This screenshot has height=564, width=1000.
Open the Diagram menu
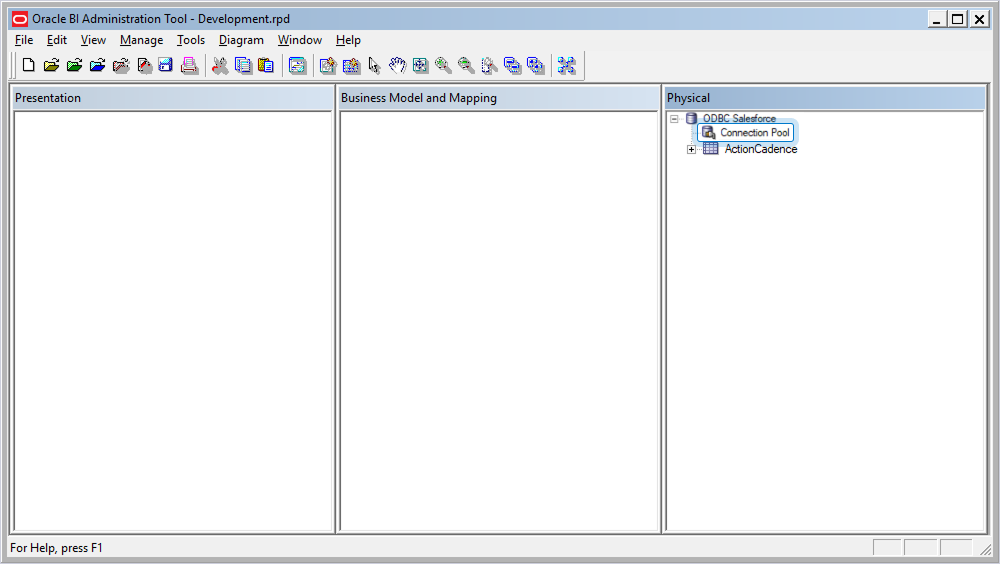[x=241, y=40]
